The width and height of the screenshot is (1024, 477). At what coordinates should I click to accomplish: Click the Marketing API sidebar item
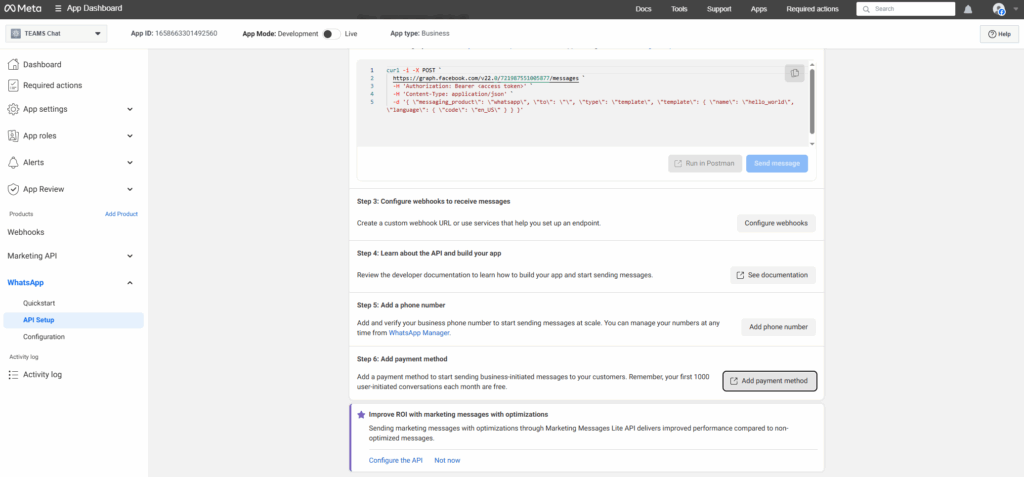click(32, 256)
